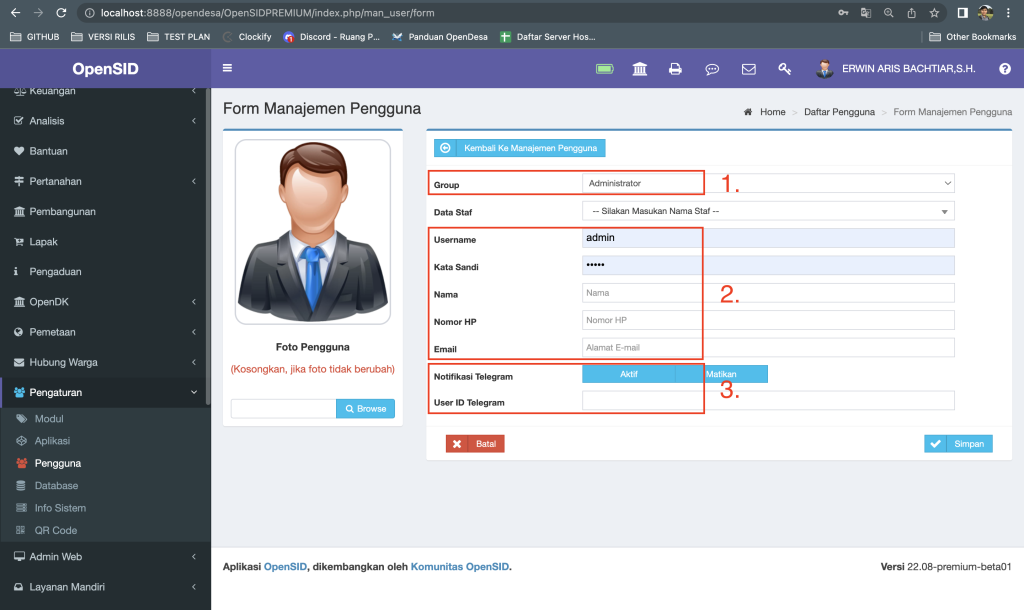Click the hamburger sidebar toggle icon
1024x610 pixels.
point(227,69)
